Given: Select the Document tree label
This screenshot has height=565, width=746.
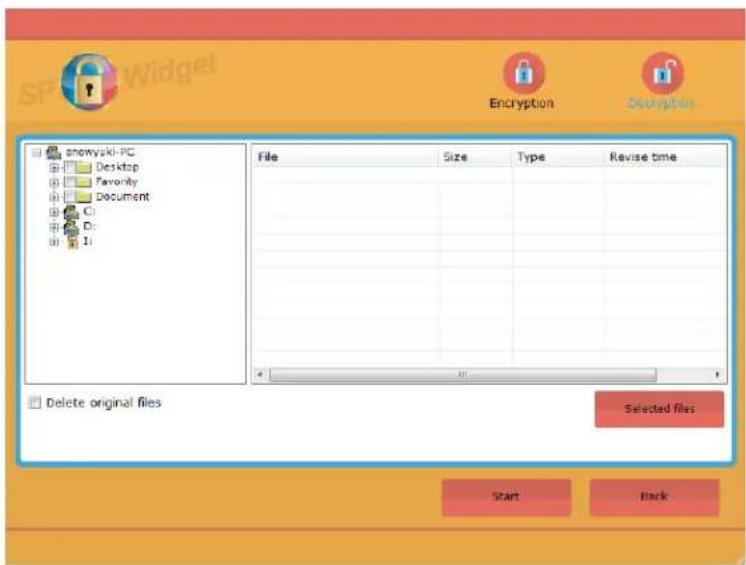Looking at the screenshot, I should pos(122,196).
